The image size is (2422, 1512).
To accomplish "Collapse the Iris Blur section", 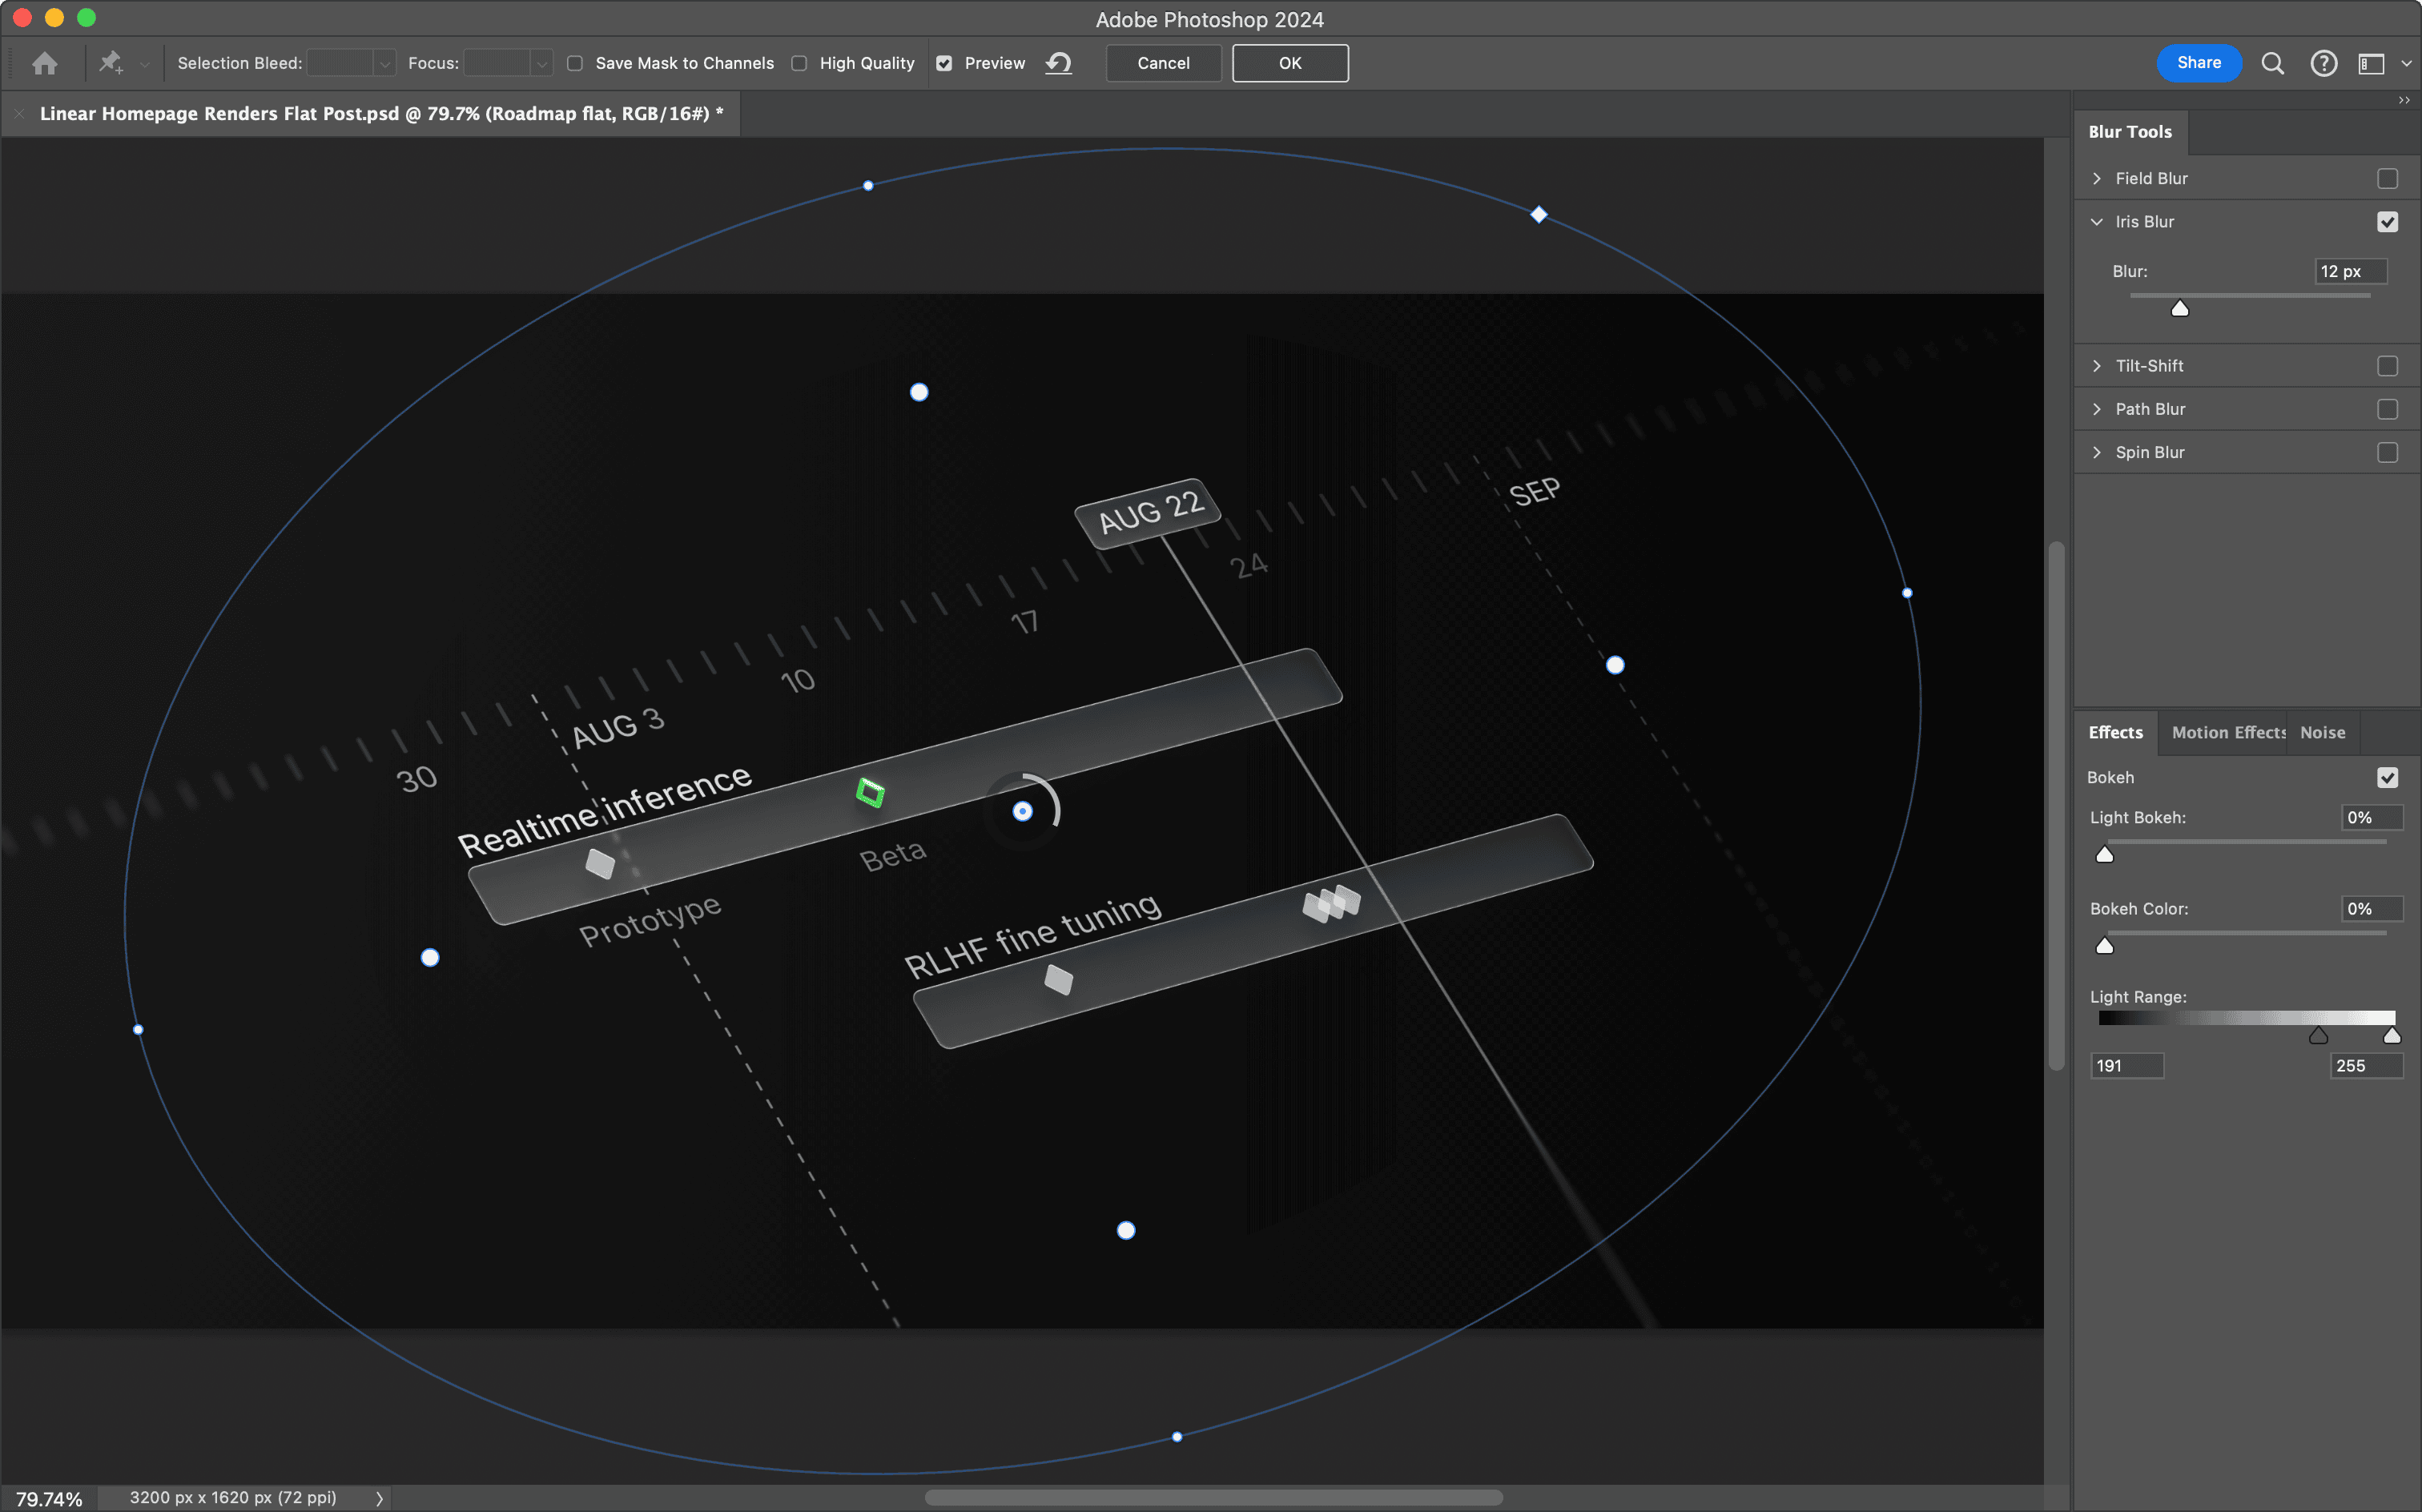I will [x=2097, y=221].
